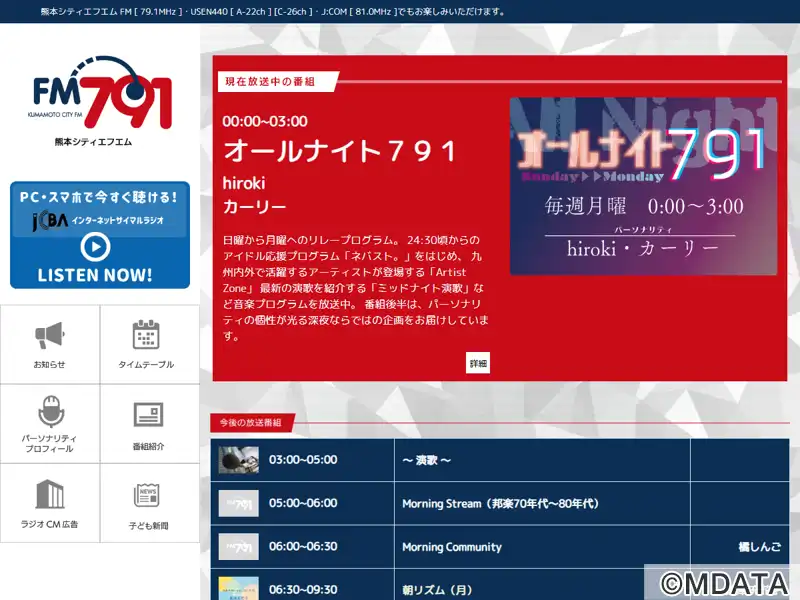This screenshot has width=800, height=600.
Task: Click the 06:00~06:30 time cell
Action: tap(303, 546)
